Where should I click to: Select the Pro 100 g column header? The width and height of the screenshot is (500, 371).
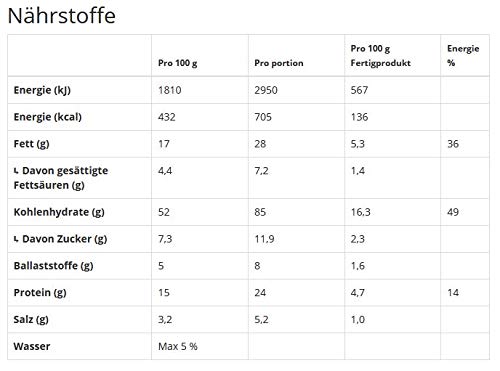tap(178, 63)
